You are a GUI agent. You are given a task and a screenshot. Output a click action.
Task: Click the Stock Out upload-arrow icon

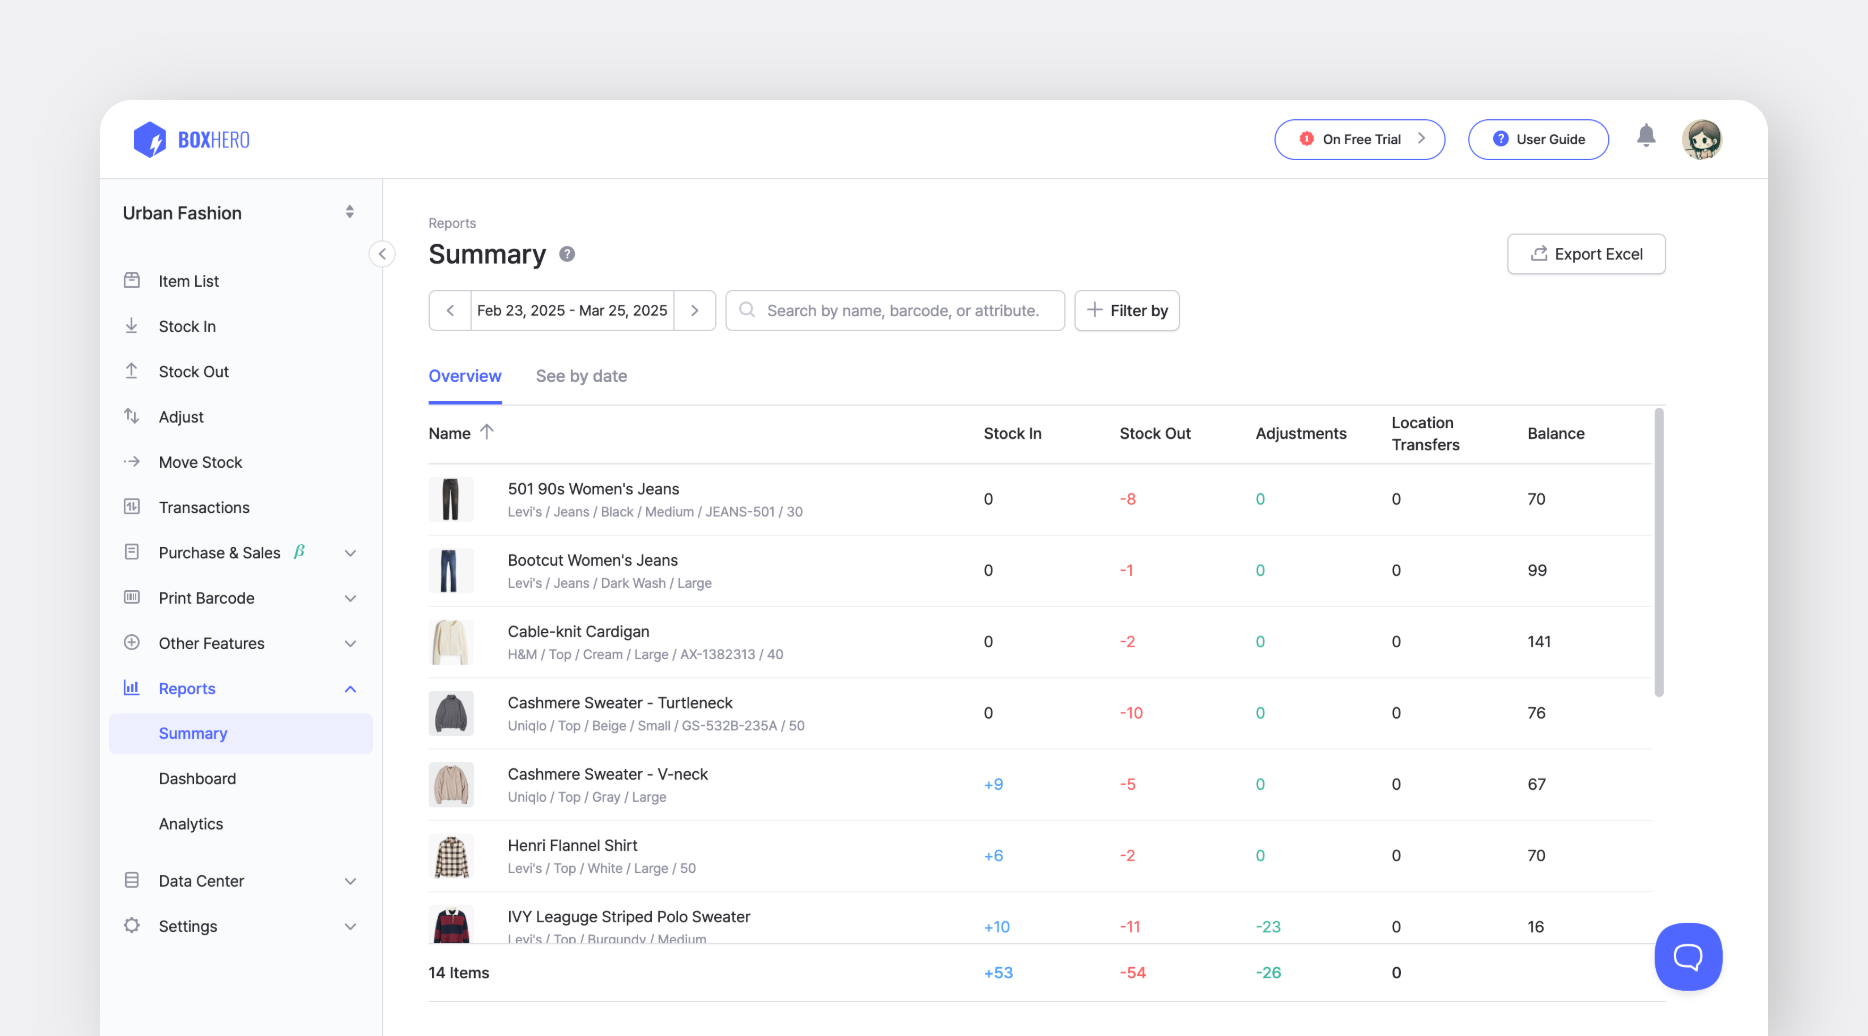tap(132, 371)
